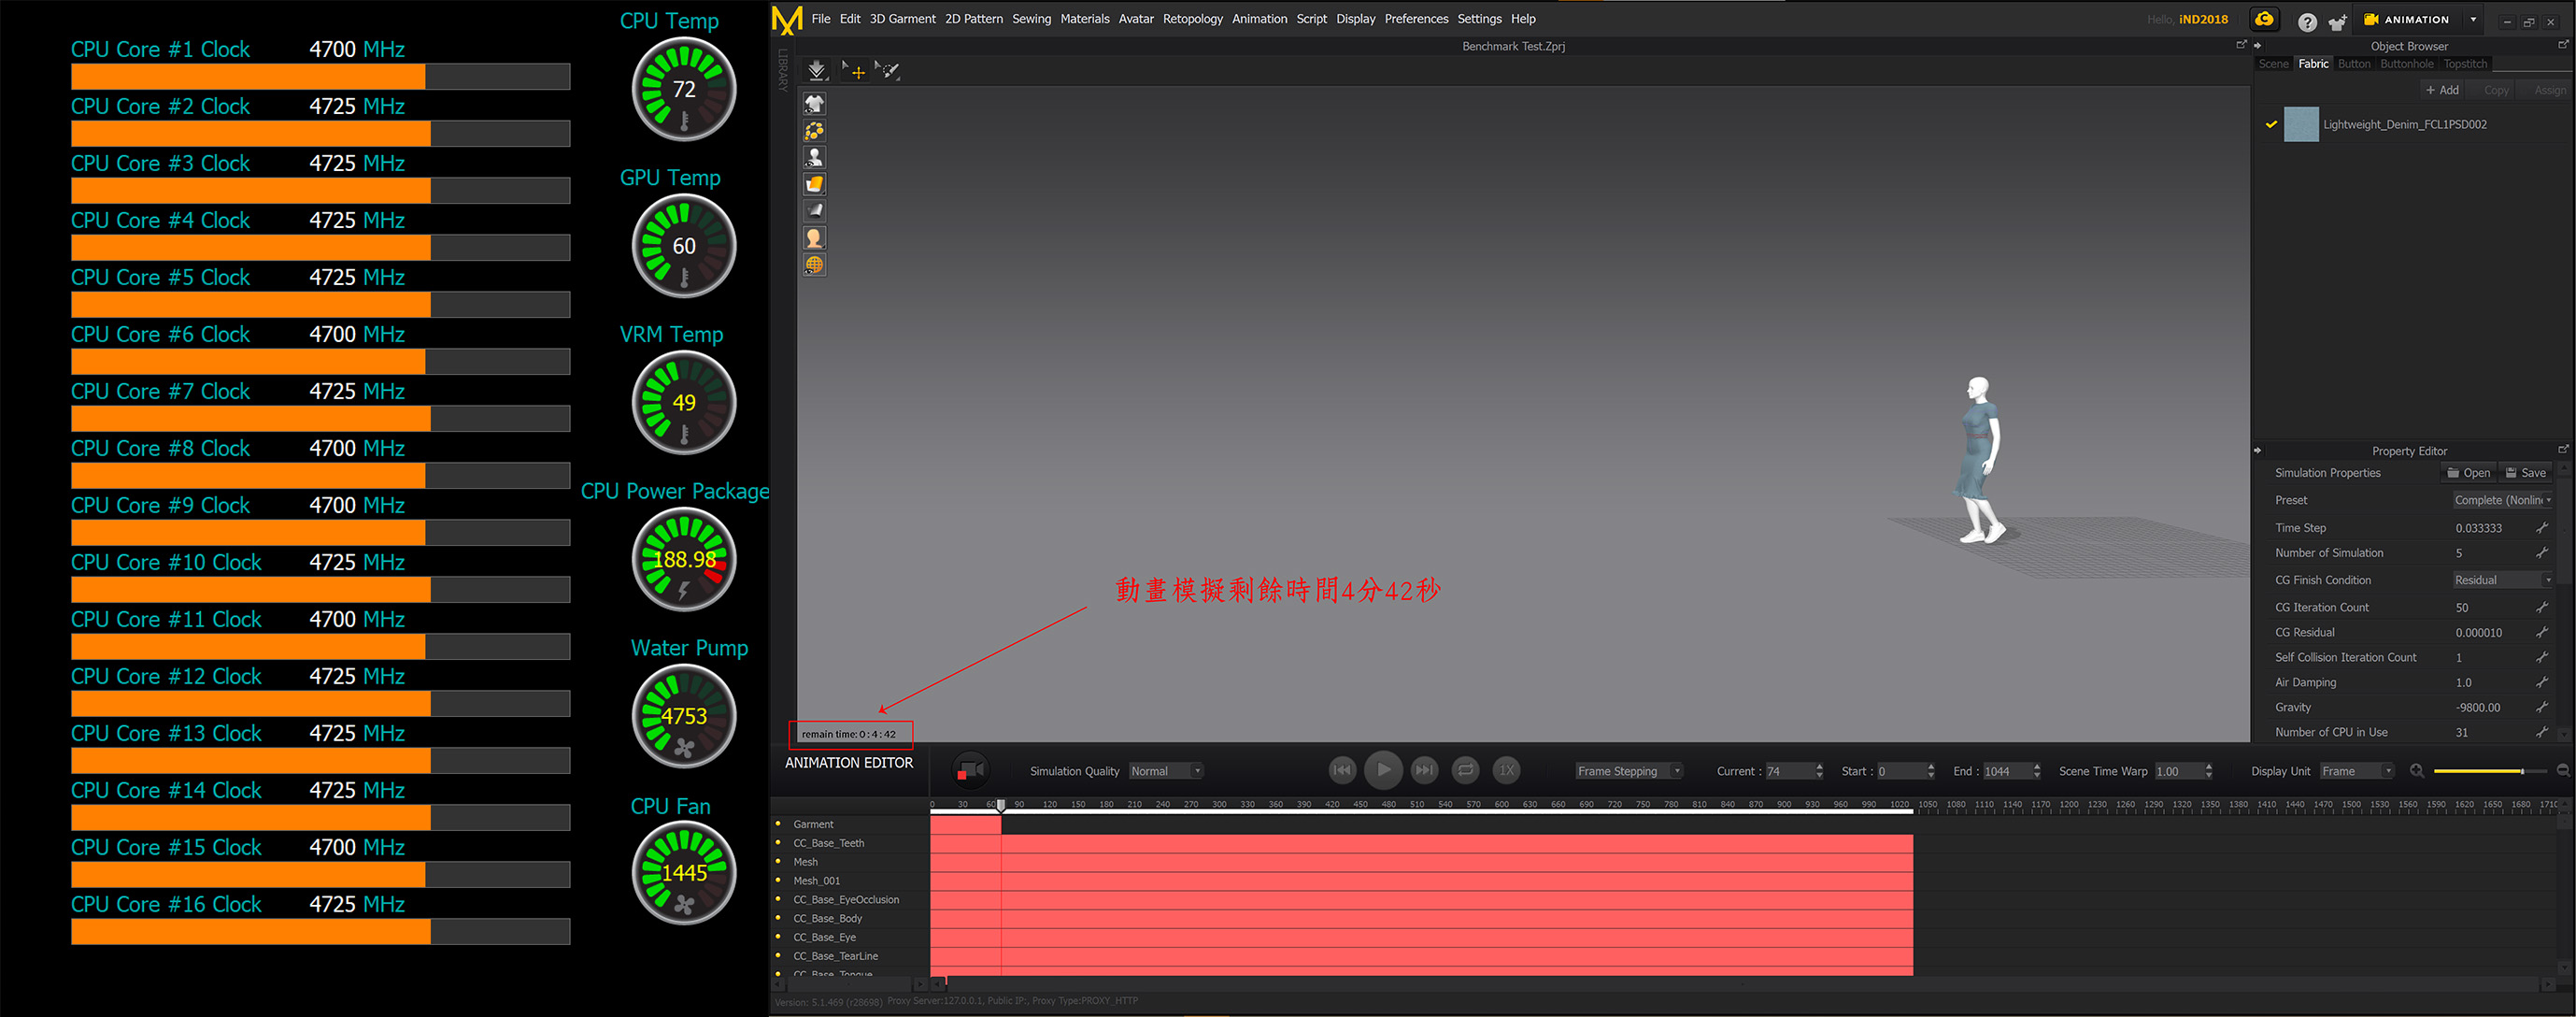Jump to the last frame
This screenshot has height=1017, width=2576.
[1424, 770]
